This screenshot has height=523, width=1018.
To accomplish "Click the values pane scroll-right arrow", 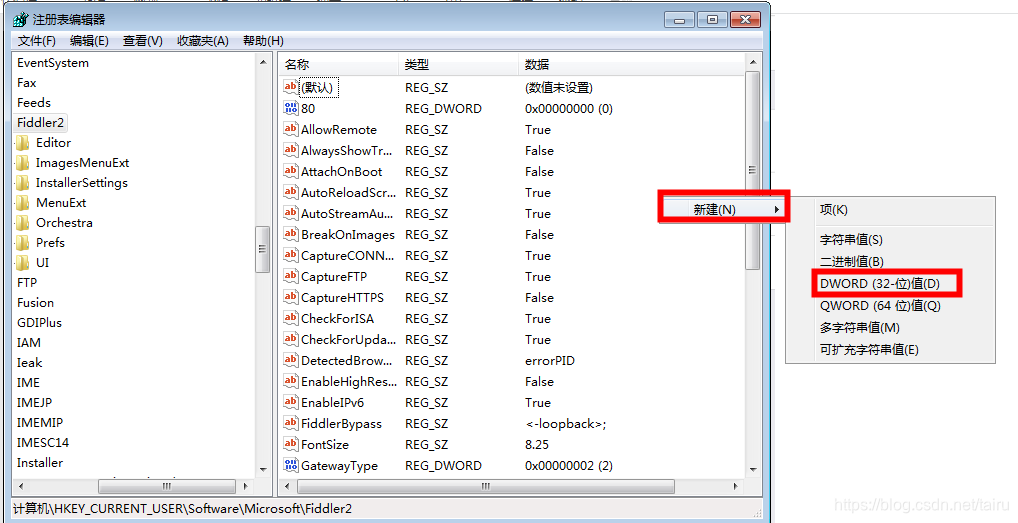I will [736, 486].
